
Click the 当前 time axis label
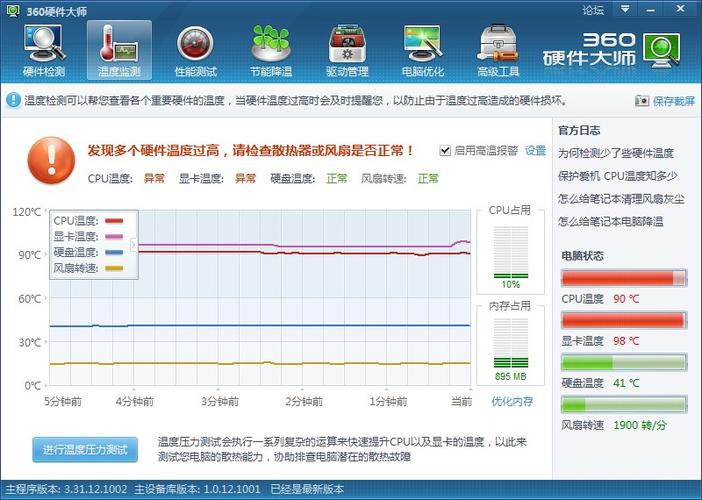pos(462,401)
